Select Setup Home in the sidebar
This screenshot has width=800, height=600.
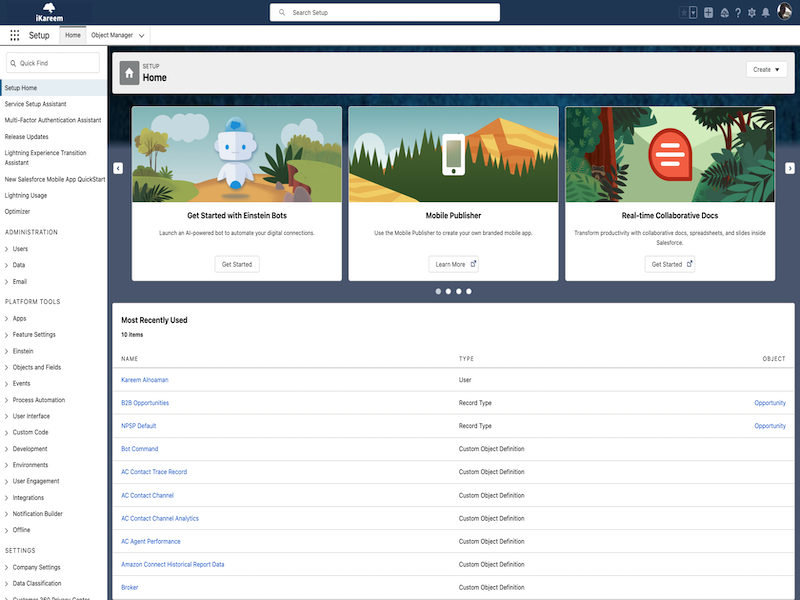[x=54, y=88]
